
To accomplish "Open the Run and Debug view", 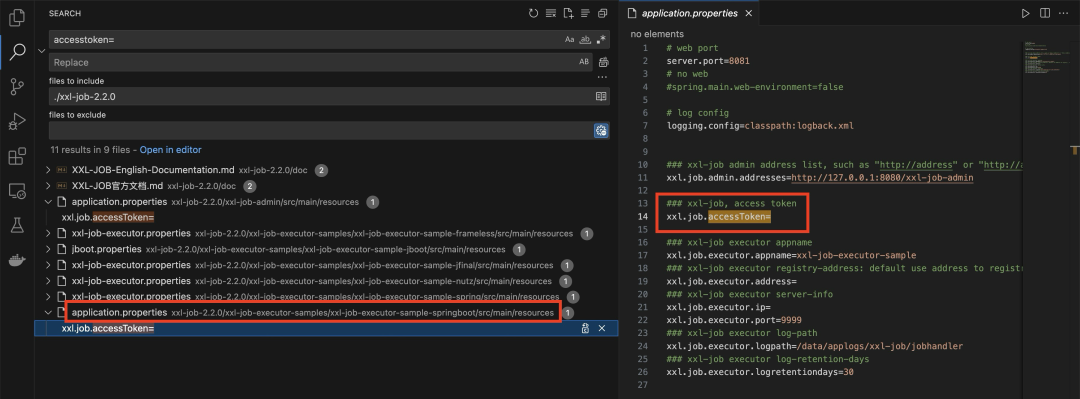I will click(x=17, y=122).
